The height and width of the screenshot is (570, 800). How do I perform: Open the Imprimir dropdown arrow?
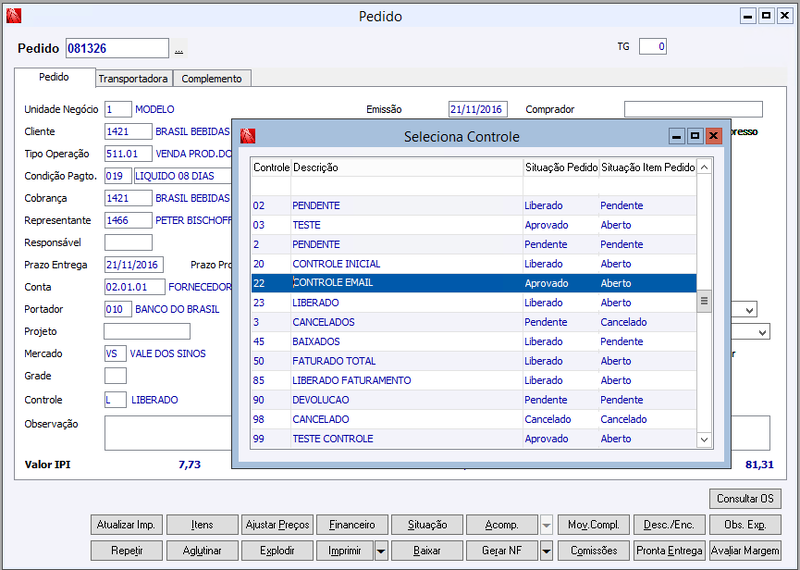381,551
